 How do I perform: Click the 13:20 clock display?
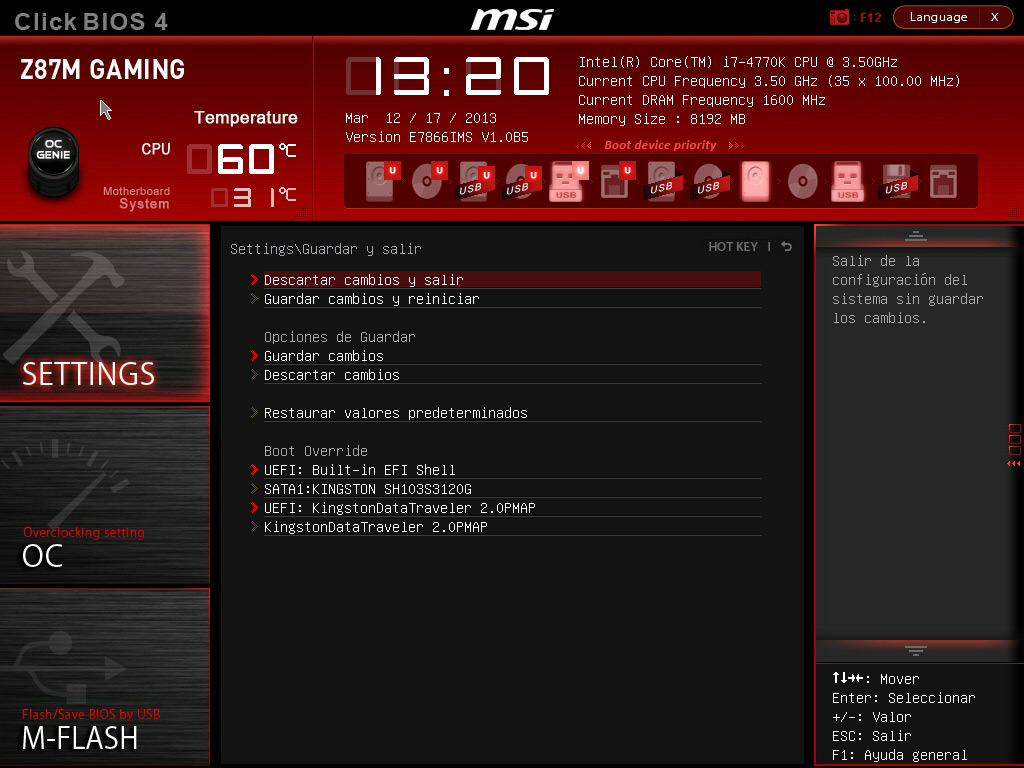tap(448, 76)
